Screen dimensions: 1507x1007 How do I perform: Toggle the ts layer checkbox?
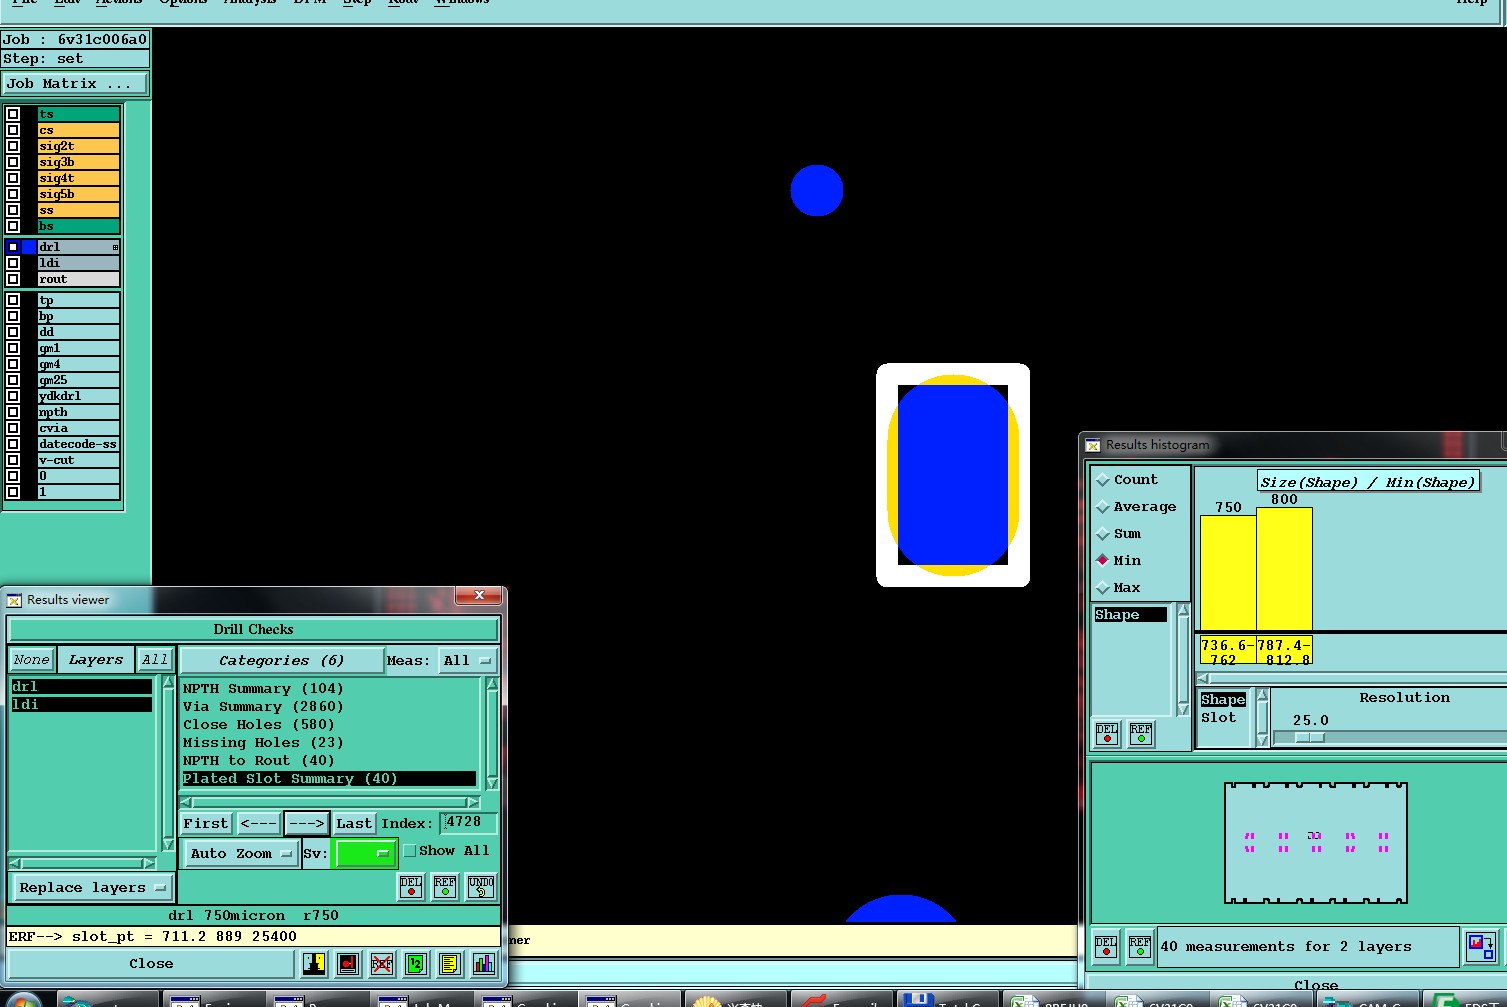pos(13,114)
